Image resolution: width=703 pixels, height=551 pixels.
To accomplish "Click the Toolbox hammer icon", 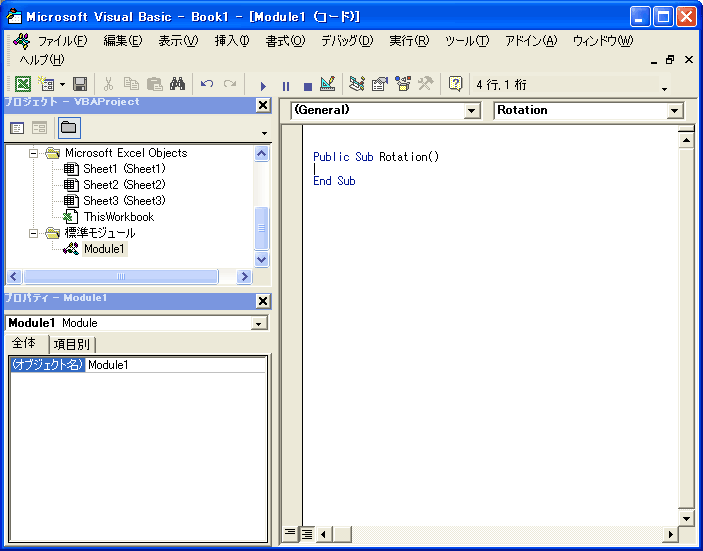I will 425,84.
